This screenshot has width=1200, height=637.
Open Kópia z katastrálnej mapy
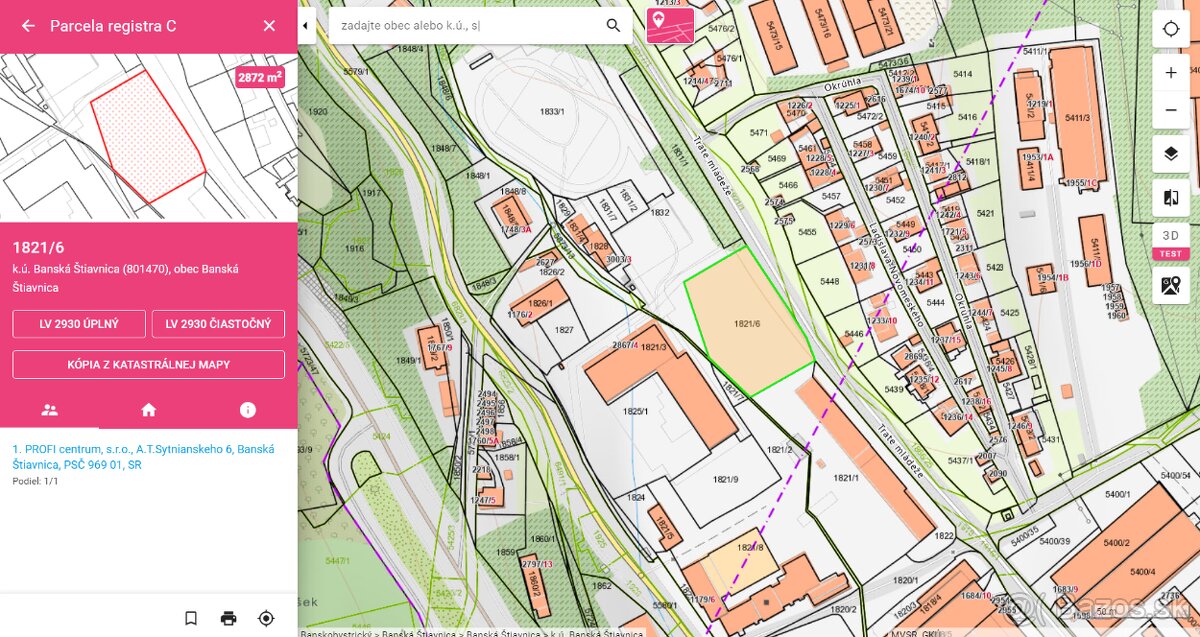[x=148, y=364]
